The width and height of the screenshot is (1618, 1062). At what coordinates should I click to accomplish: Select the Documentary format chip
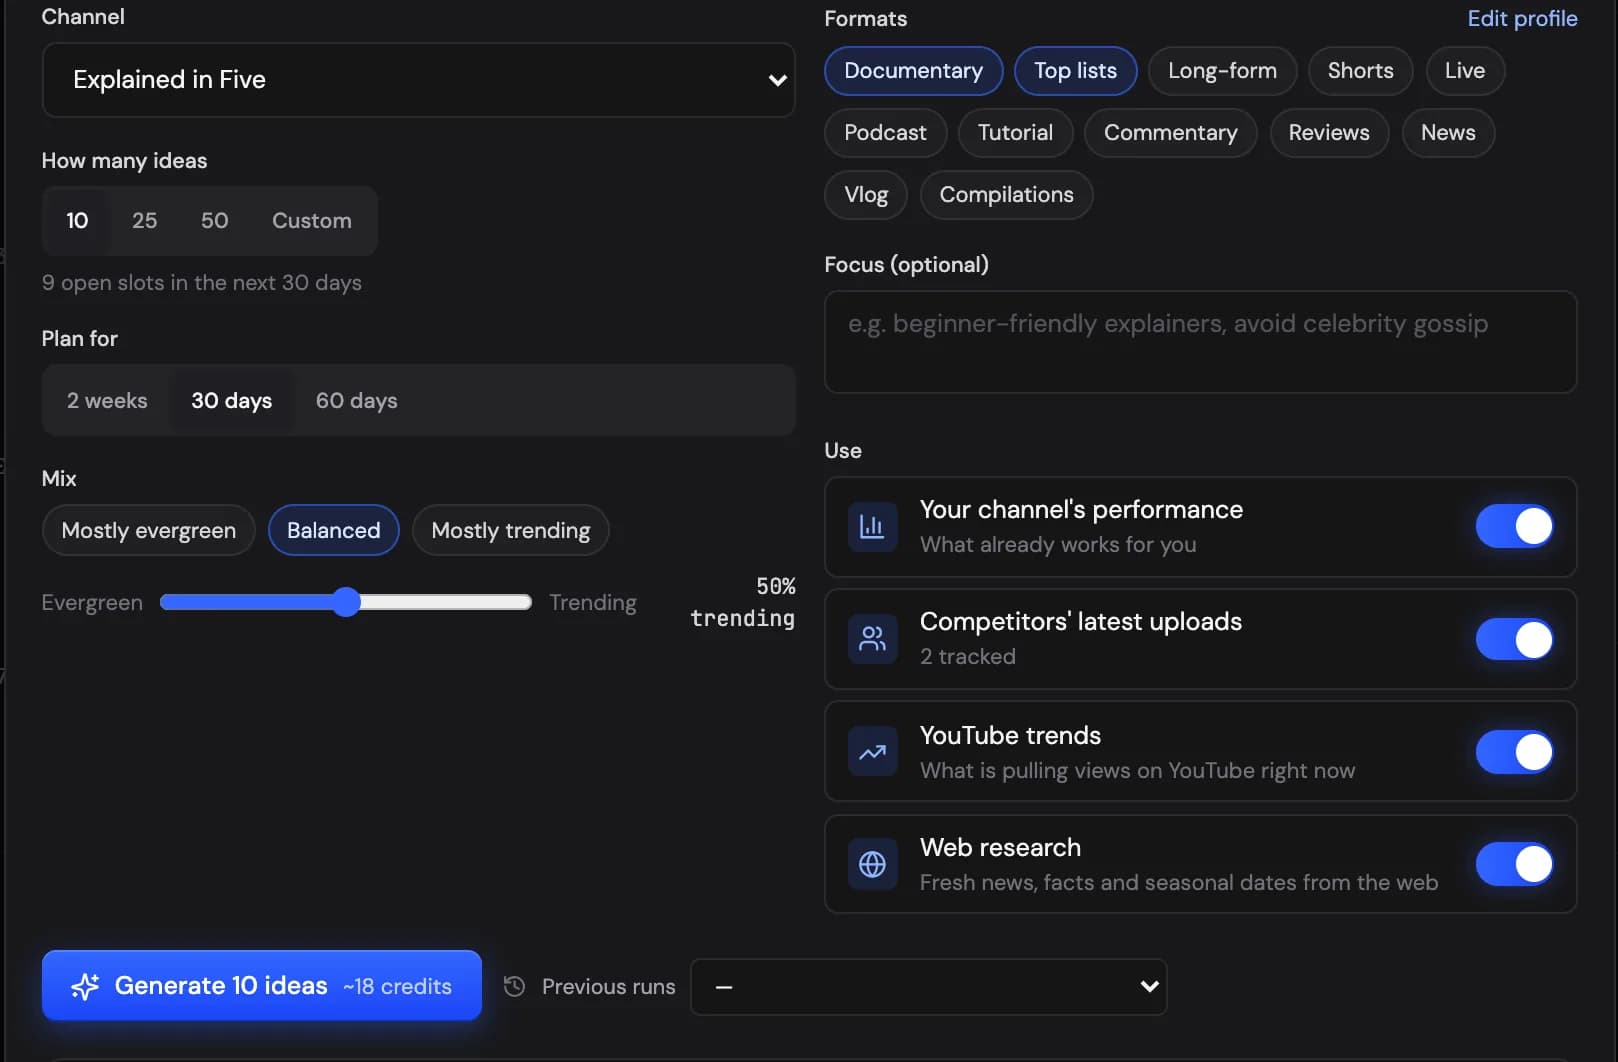tap(913, 71)
